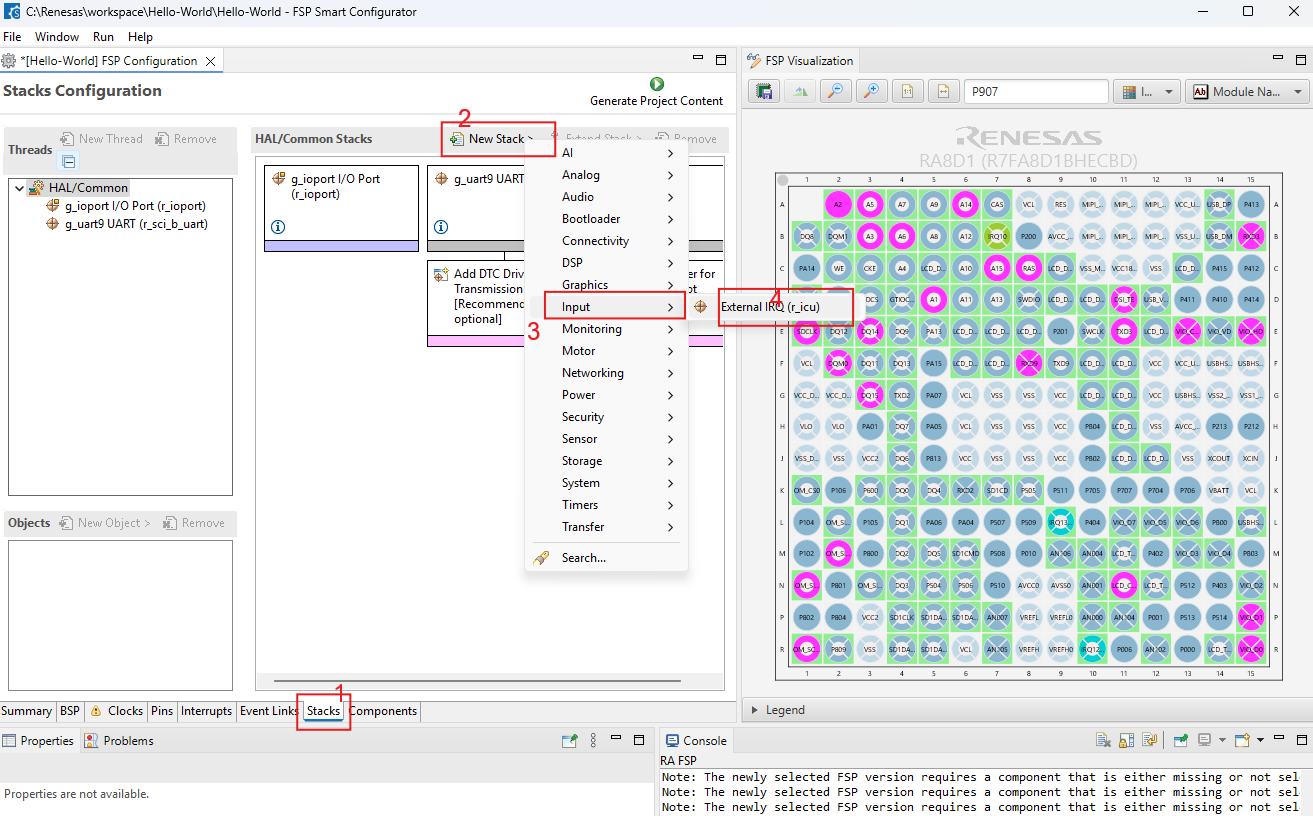Open the color scheme dropdown beside pin field
Screen dimensions: 1313x816
pos(1146,92)
